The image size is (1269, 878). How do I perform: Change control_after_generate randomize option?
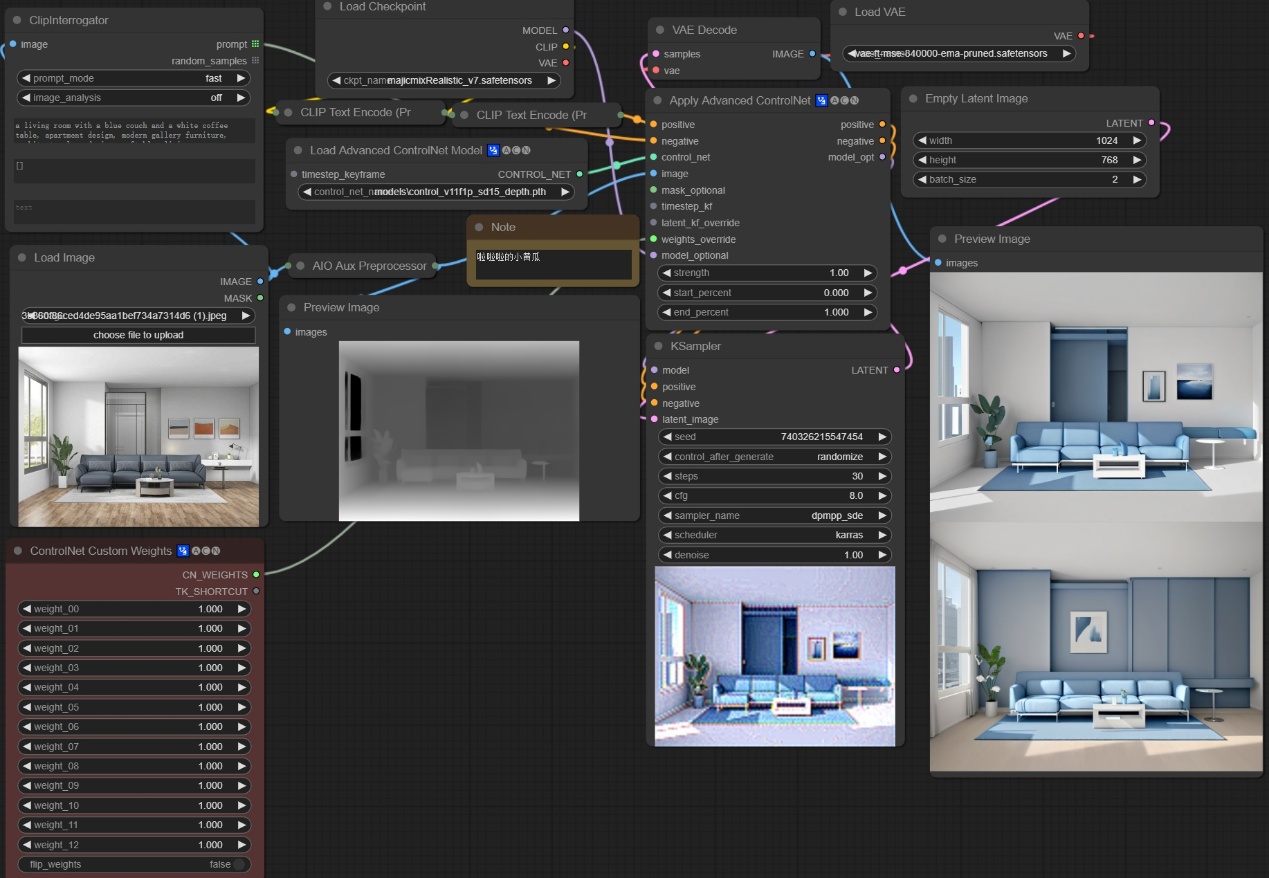tap(774, 456)
